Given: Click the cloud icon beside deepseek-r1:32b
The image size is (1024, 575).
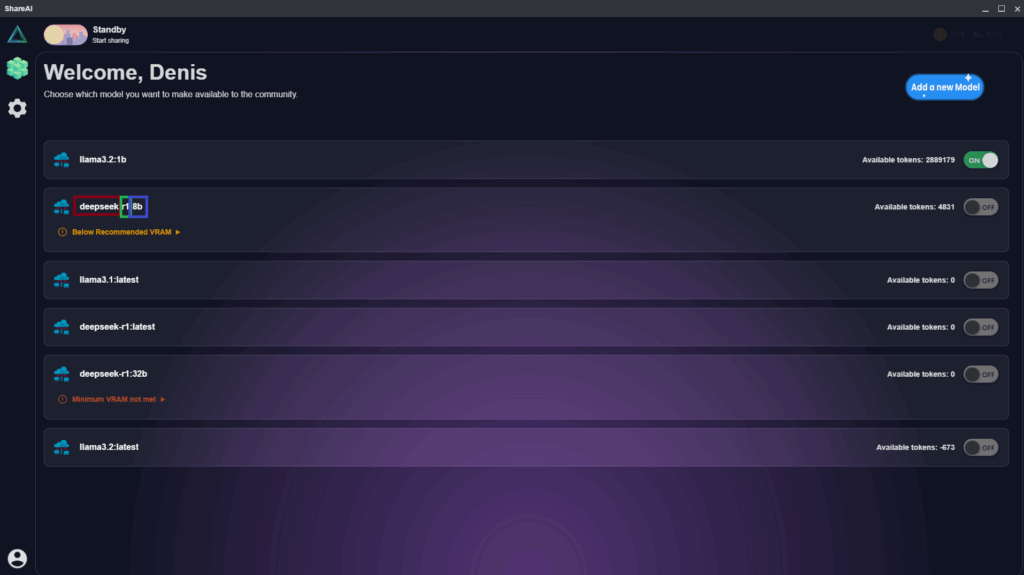Looking at the screenshot, I should coord(61,374).
